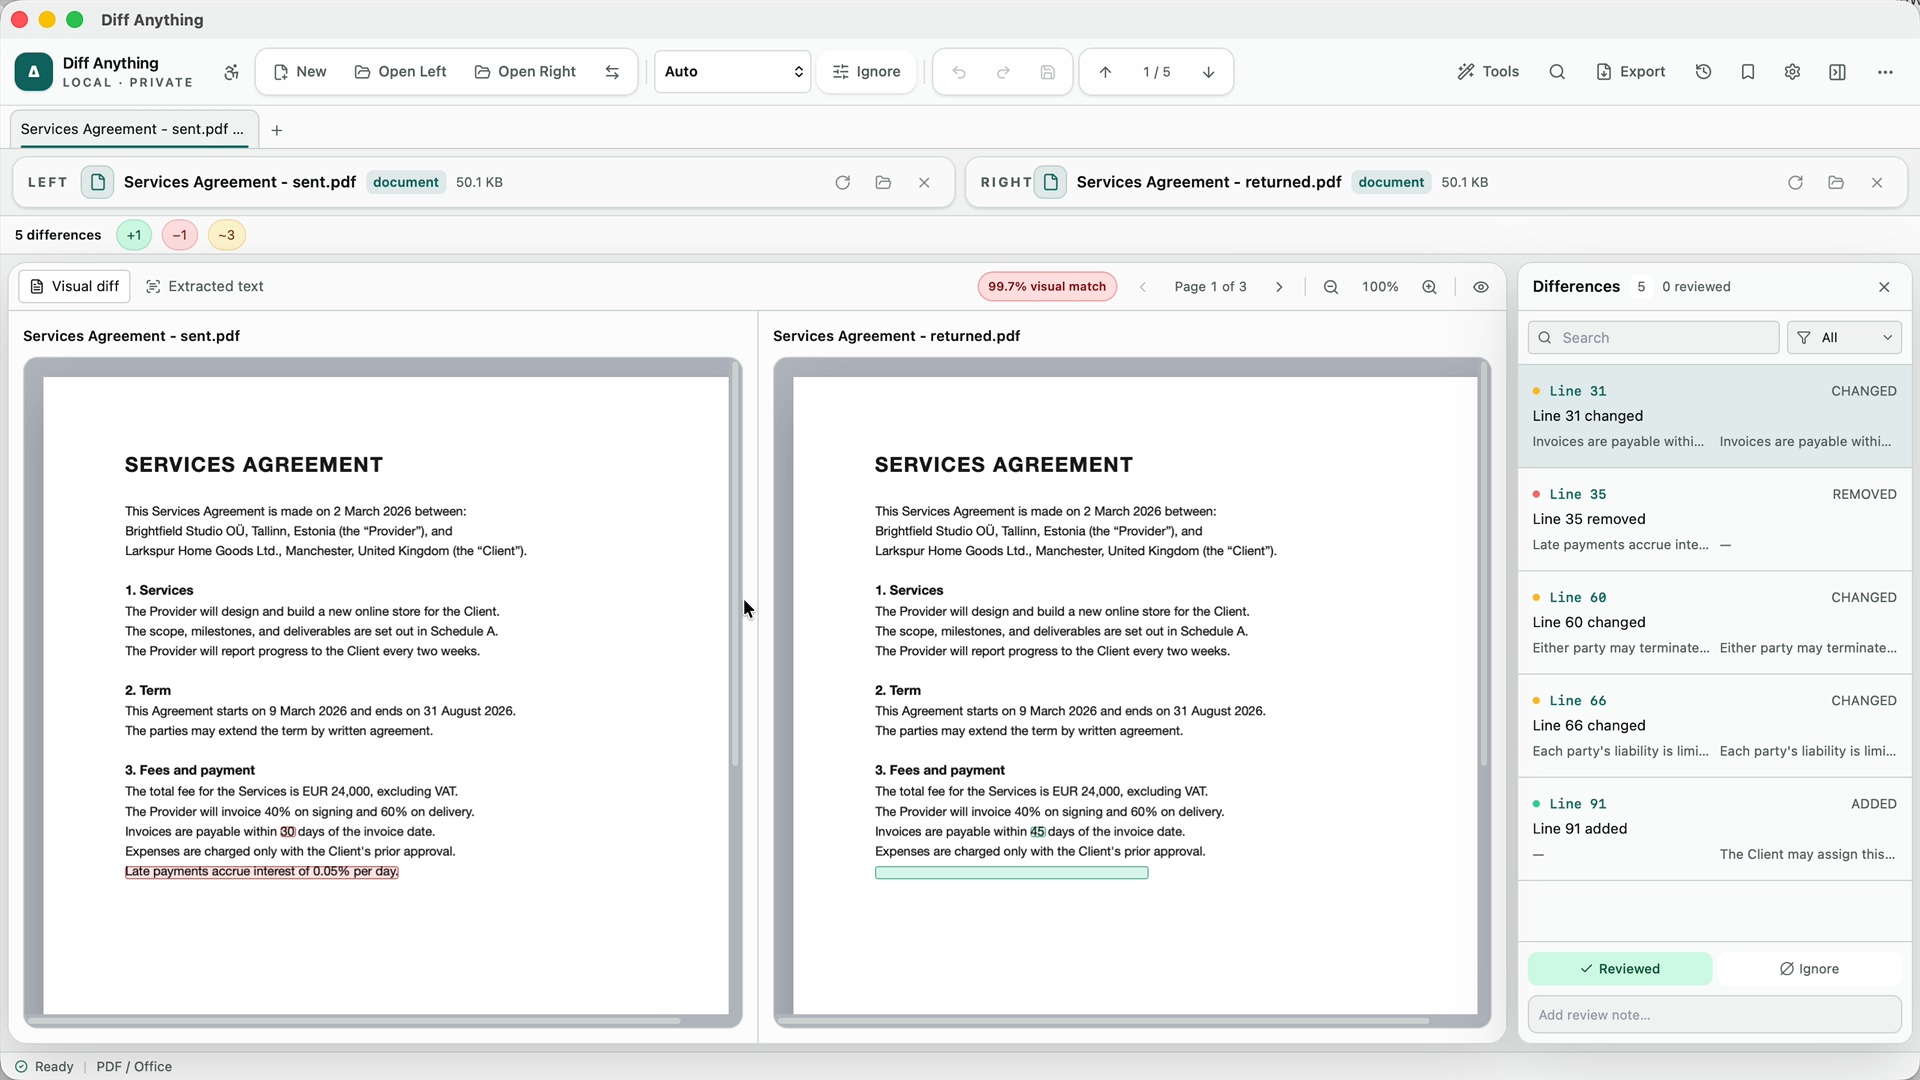
Task: Focus the differences Search field
Action: pyautogui.click(x=1654, y=338)
